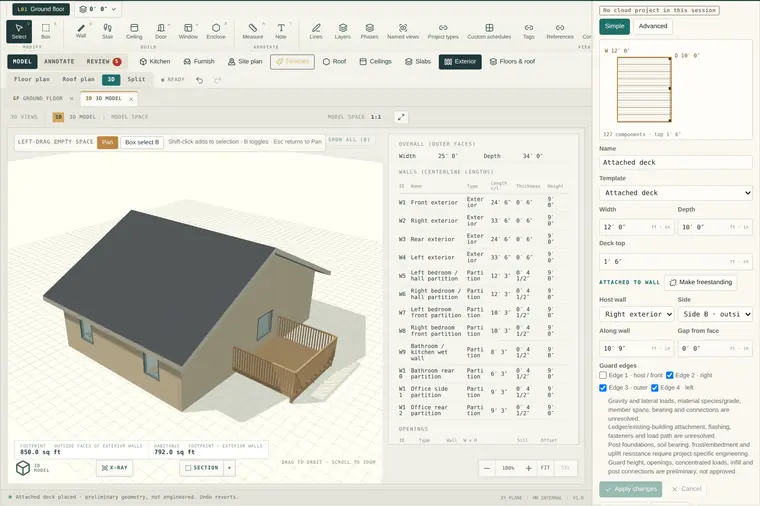Open the Model tab
Screen dimensions: 760x506
[22, 62]
